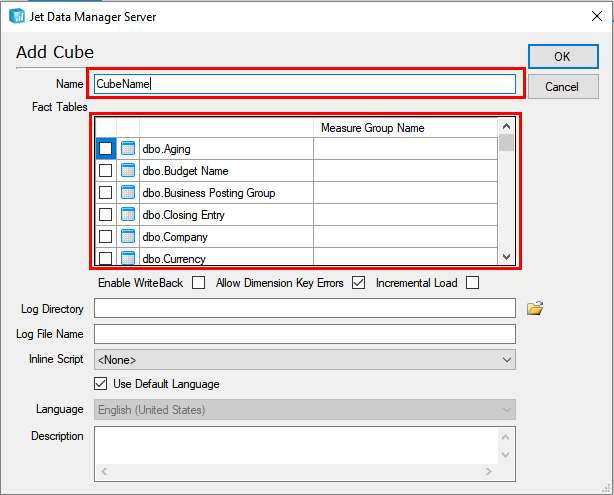Enable Incremental Load checkbox

click(473, 282)
